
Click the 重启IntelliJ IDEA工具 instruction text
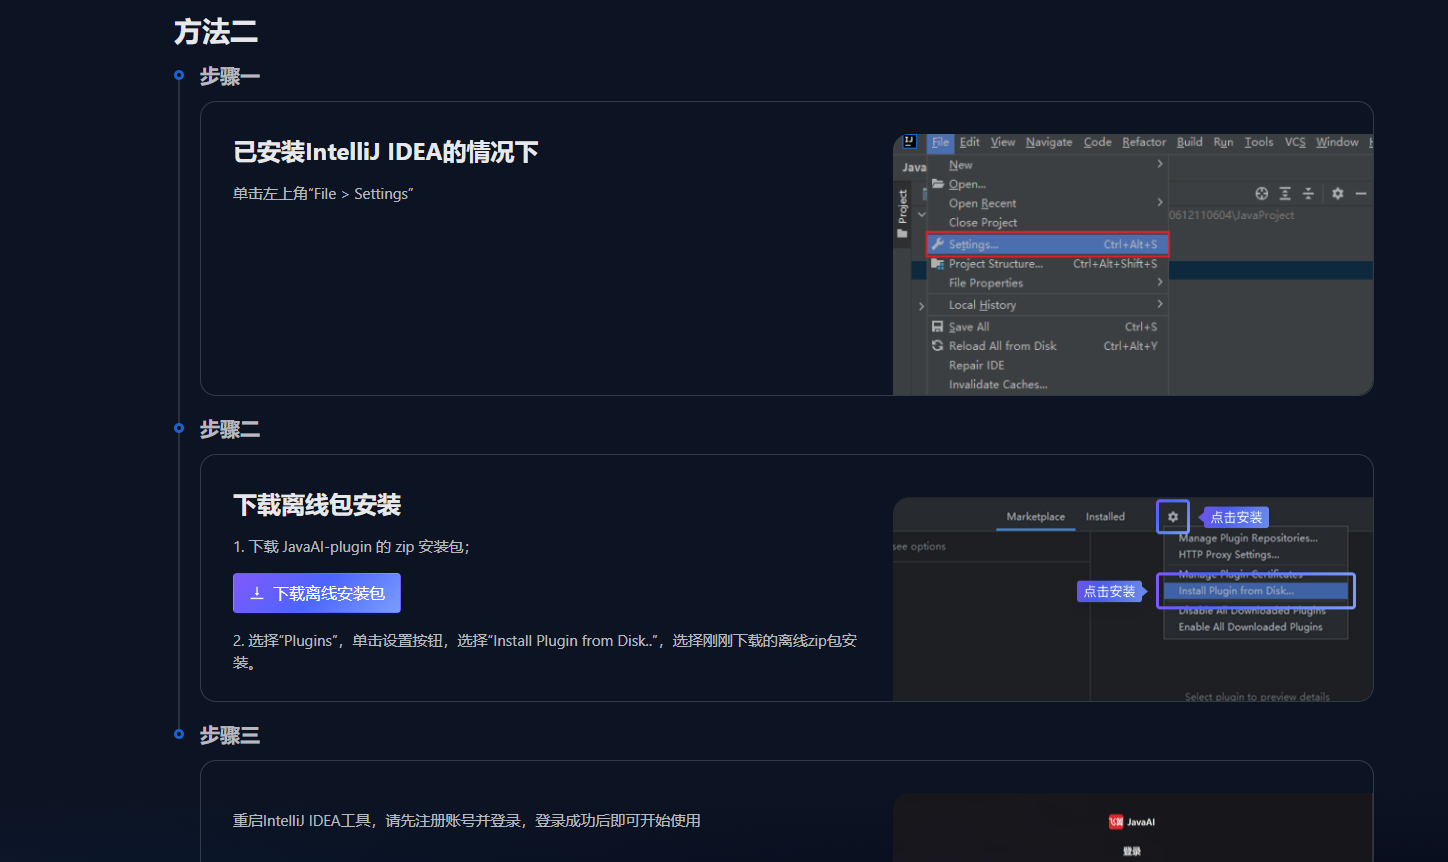click(x=467, y=821)
